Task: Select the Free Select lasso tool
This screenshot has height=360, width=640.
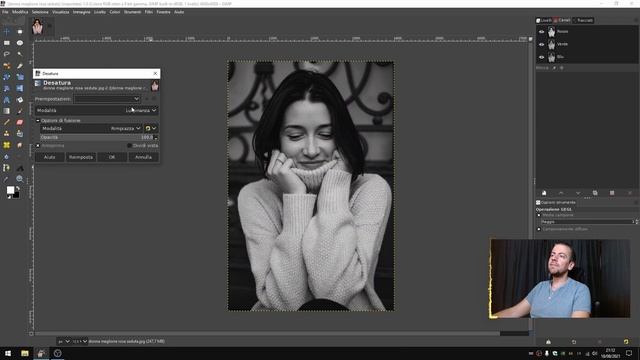Action: pyautogui.click(x=7, y=54)
